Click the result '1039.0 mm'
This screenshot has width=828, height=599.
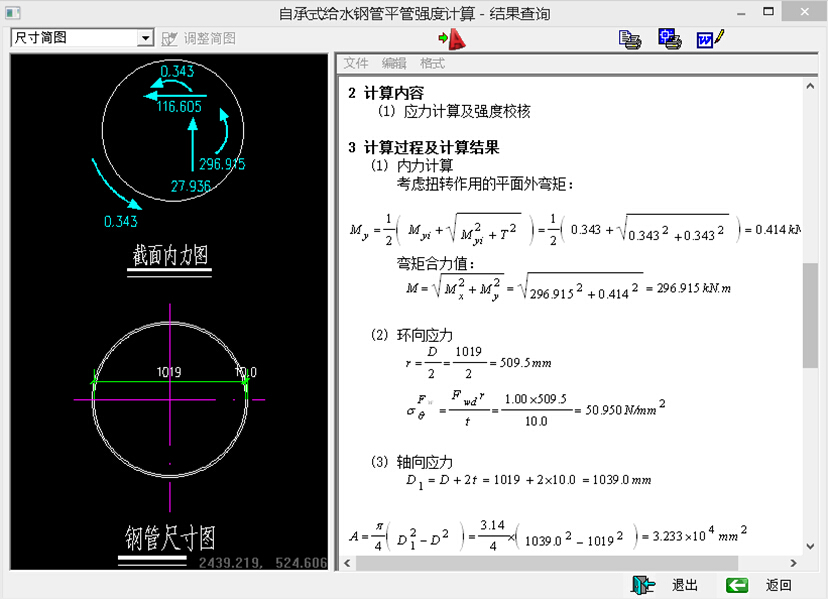[x=622, y=480]
